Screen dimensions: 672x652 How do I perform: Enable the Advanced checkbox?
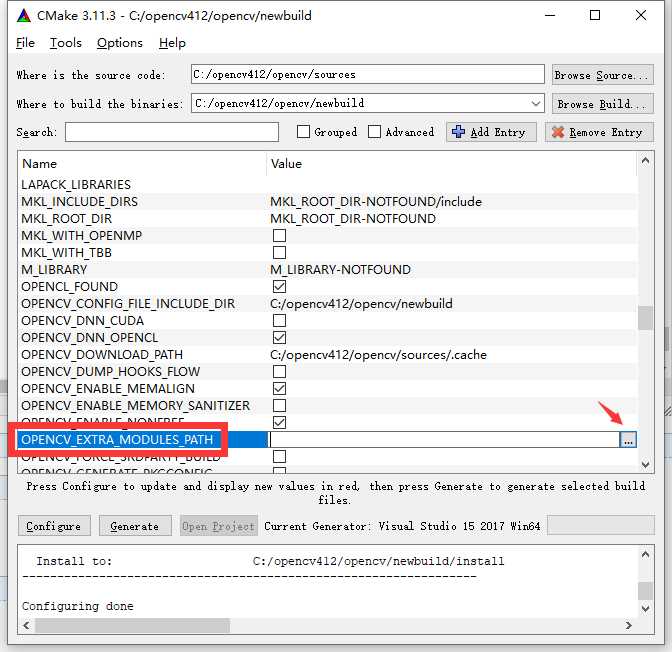(x=374, y=132)
